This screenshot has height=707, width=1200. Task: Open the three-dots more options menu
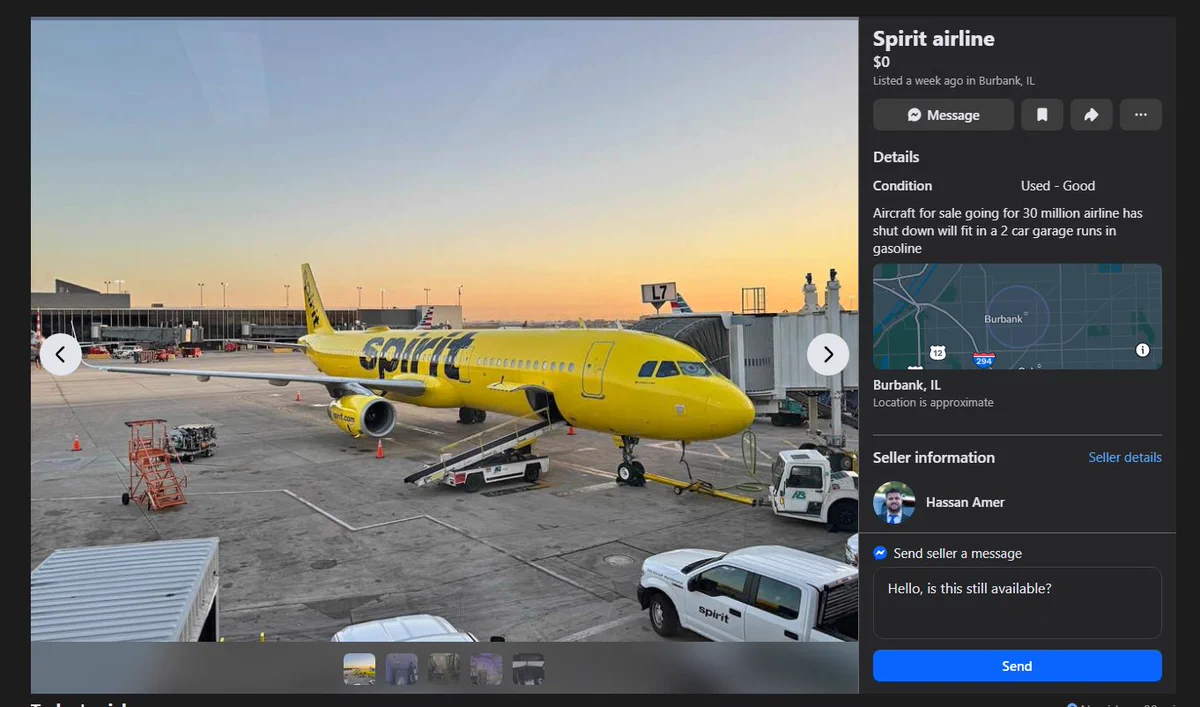click(x=1141, y=115)
